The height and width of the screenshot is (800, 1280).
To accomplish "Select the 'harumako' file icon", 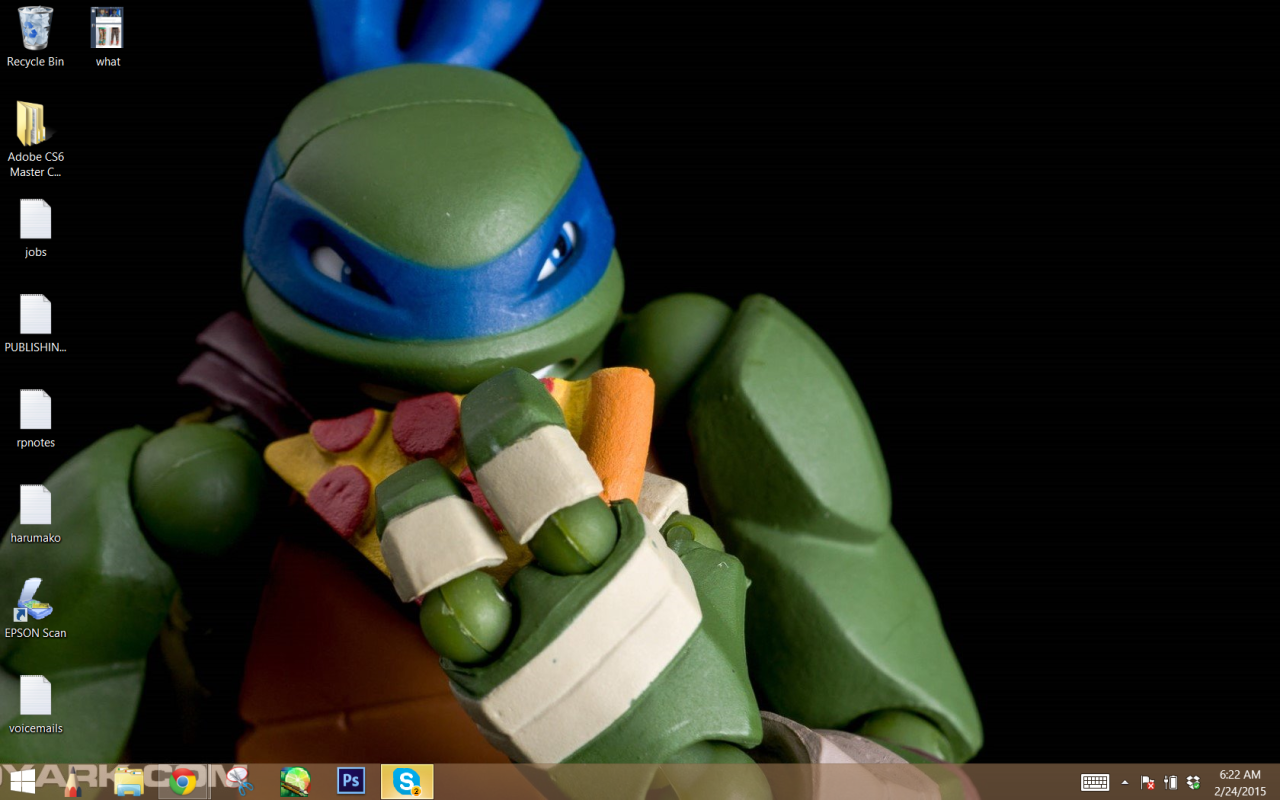I will [x=35, y=513].
